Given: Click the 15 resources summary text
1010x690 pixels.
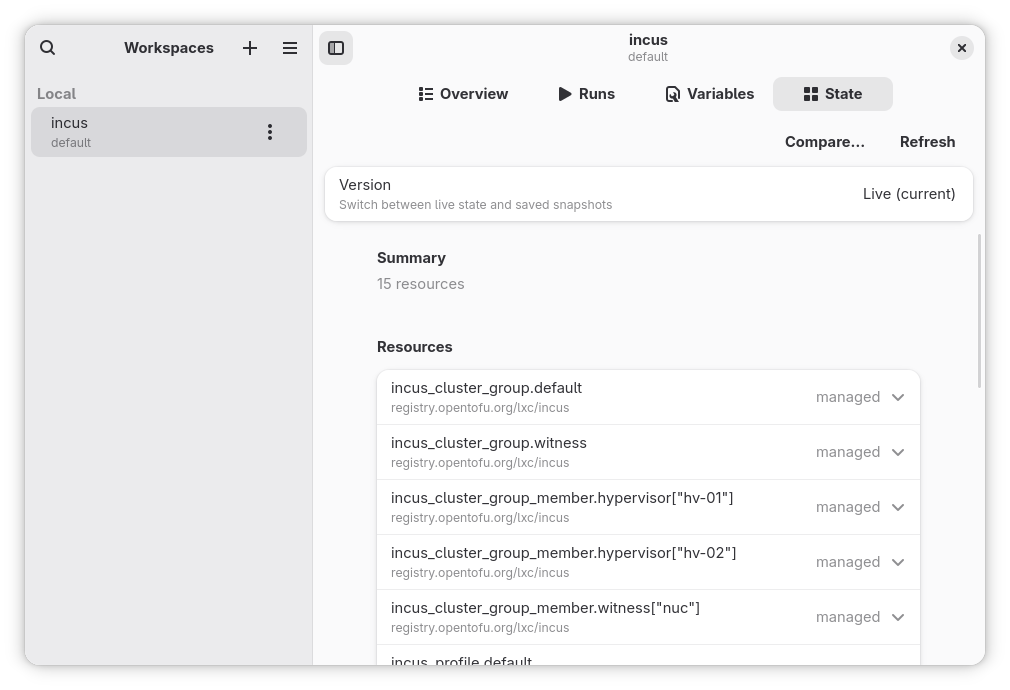Looking at the screenshot, I should (x=421, y=284).
